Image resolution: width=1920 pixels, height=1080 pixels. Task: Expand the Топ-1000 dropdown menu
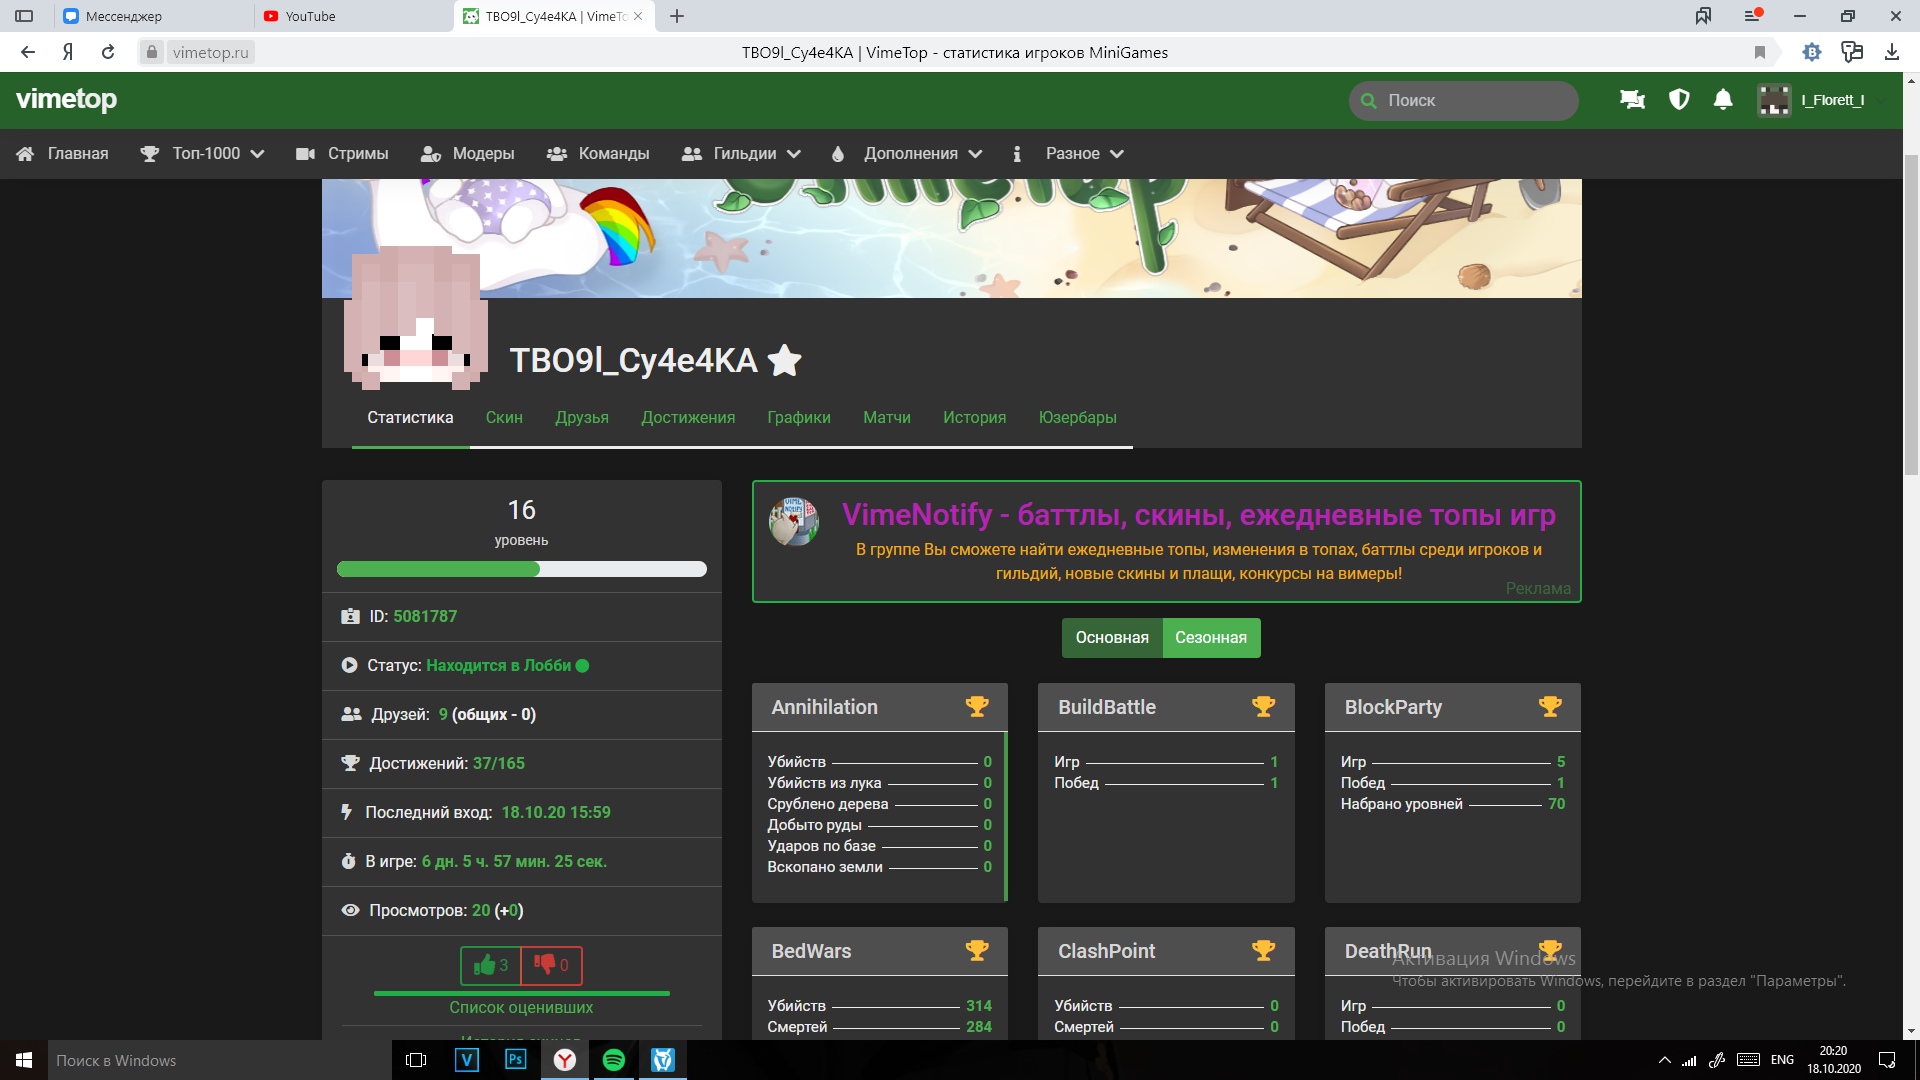pyautogui.click(x=202, y=153)
